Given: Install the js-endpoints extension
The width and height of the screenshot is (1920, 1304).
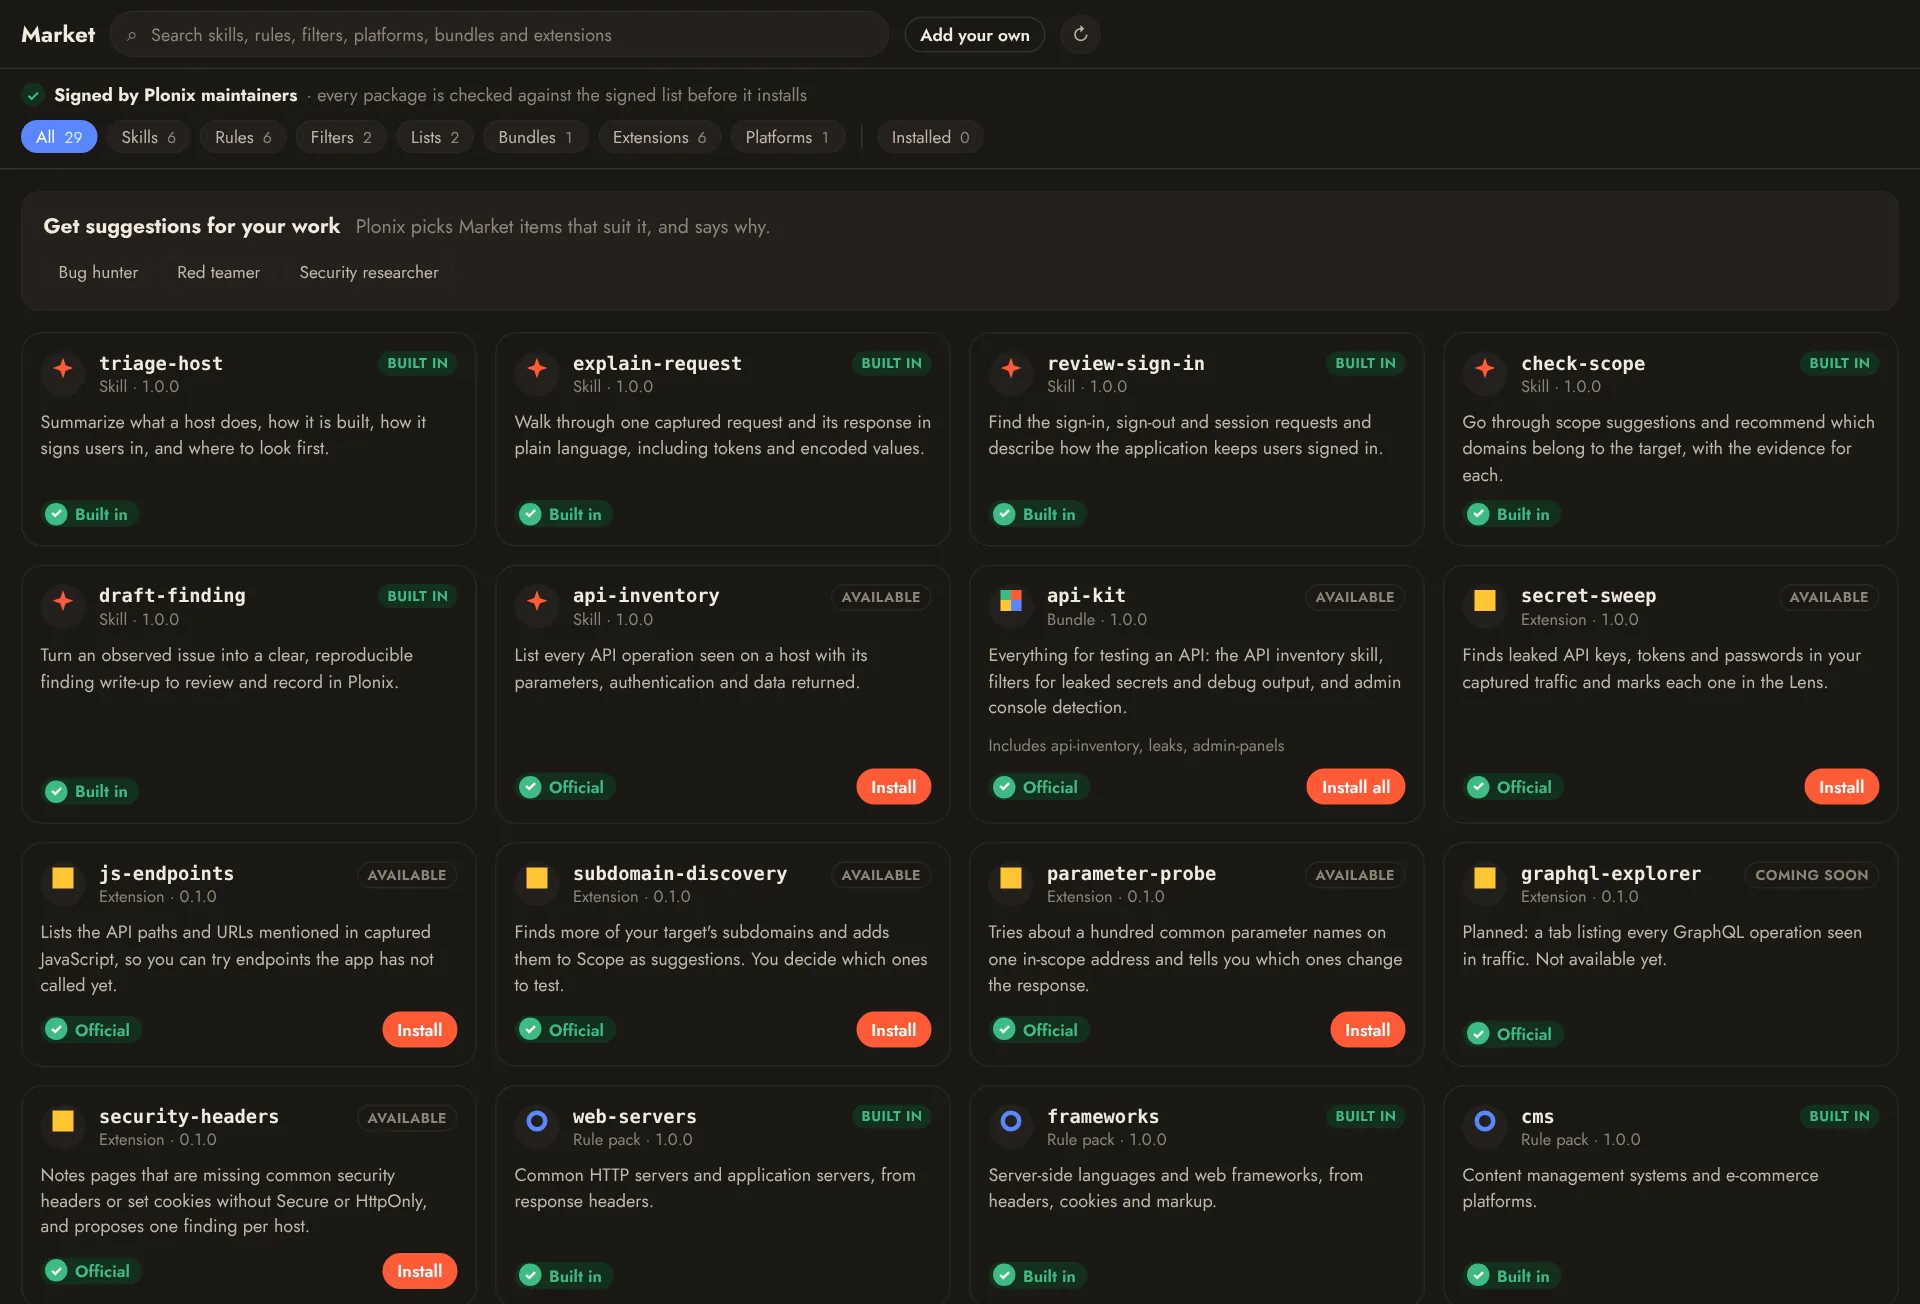Looking at the screenshot, I should click(x=419, y=1030).
